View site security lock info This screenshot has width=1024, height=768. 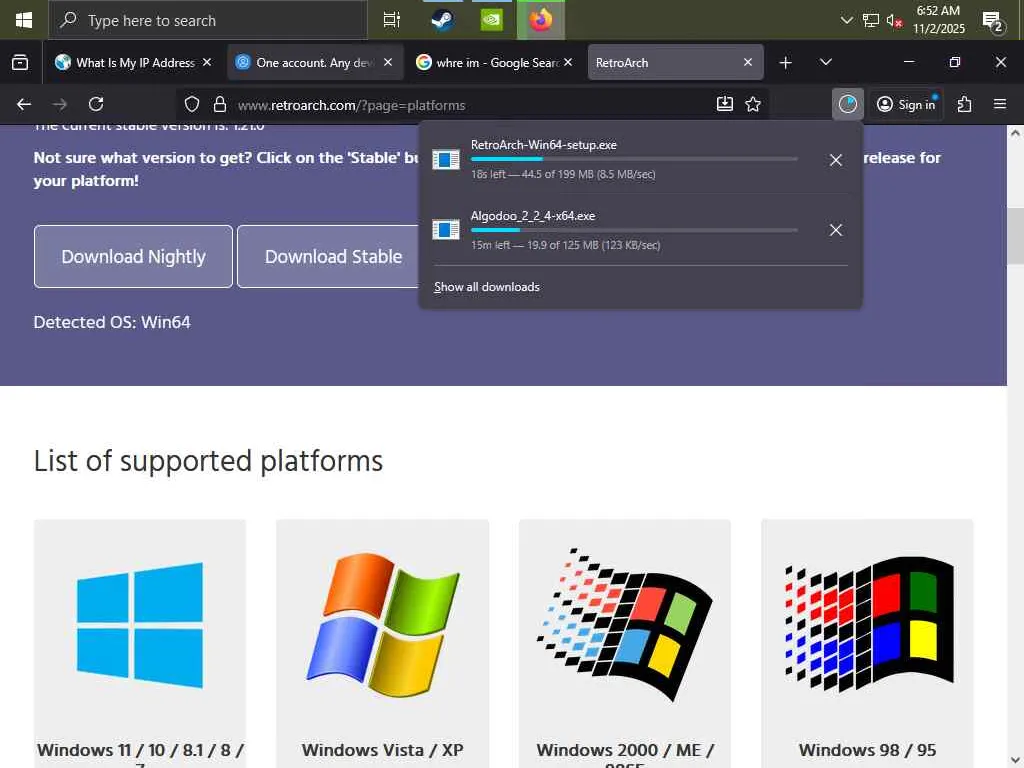220,104
